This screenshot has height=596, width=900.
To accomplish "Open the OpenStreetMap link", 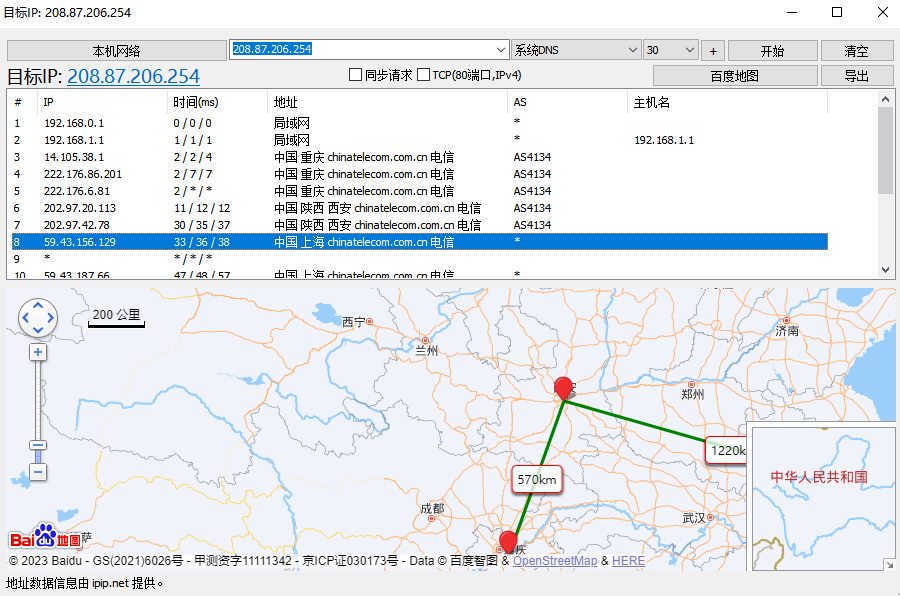I will click(x=555, y=560).
